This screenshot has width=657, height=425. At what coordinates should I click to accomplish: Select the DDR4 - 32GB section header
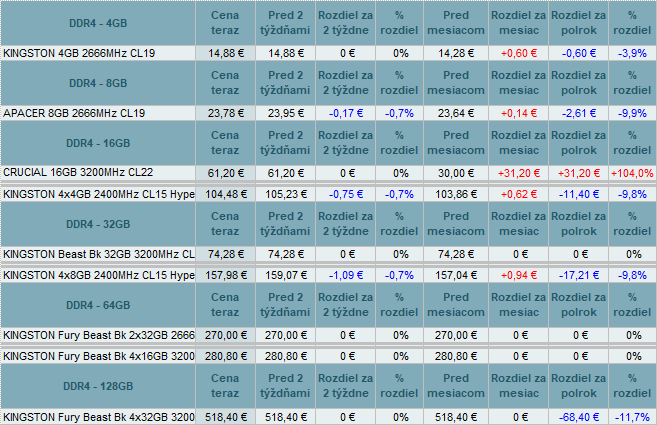tap(98, 224)
